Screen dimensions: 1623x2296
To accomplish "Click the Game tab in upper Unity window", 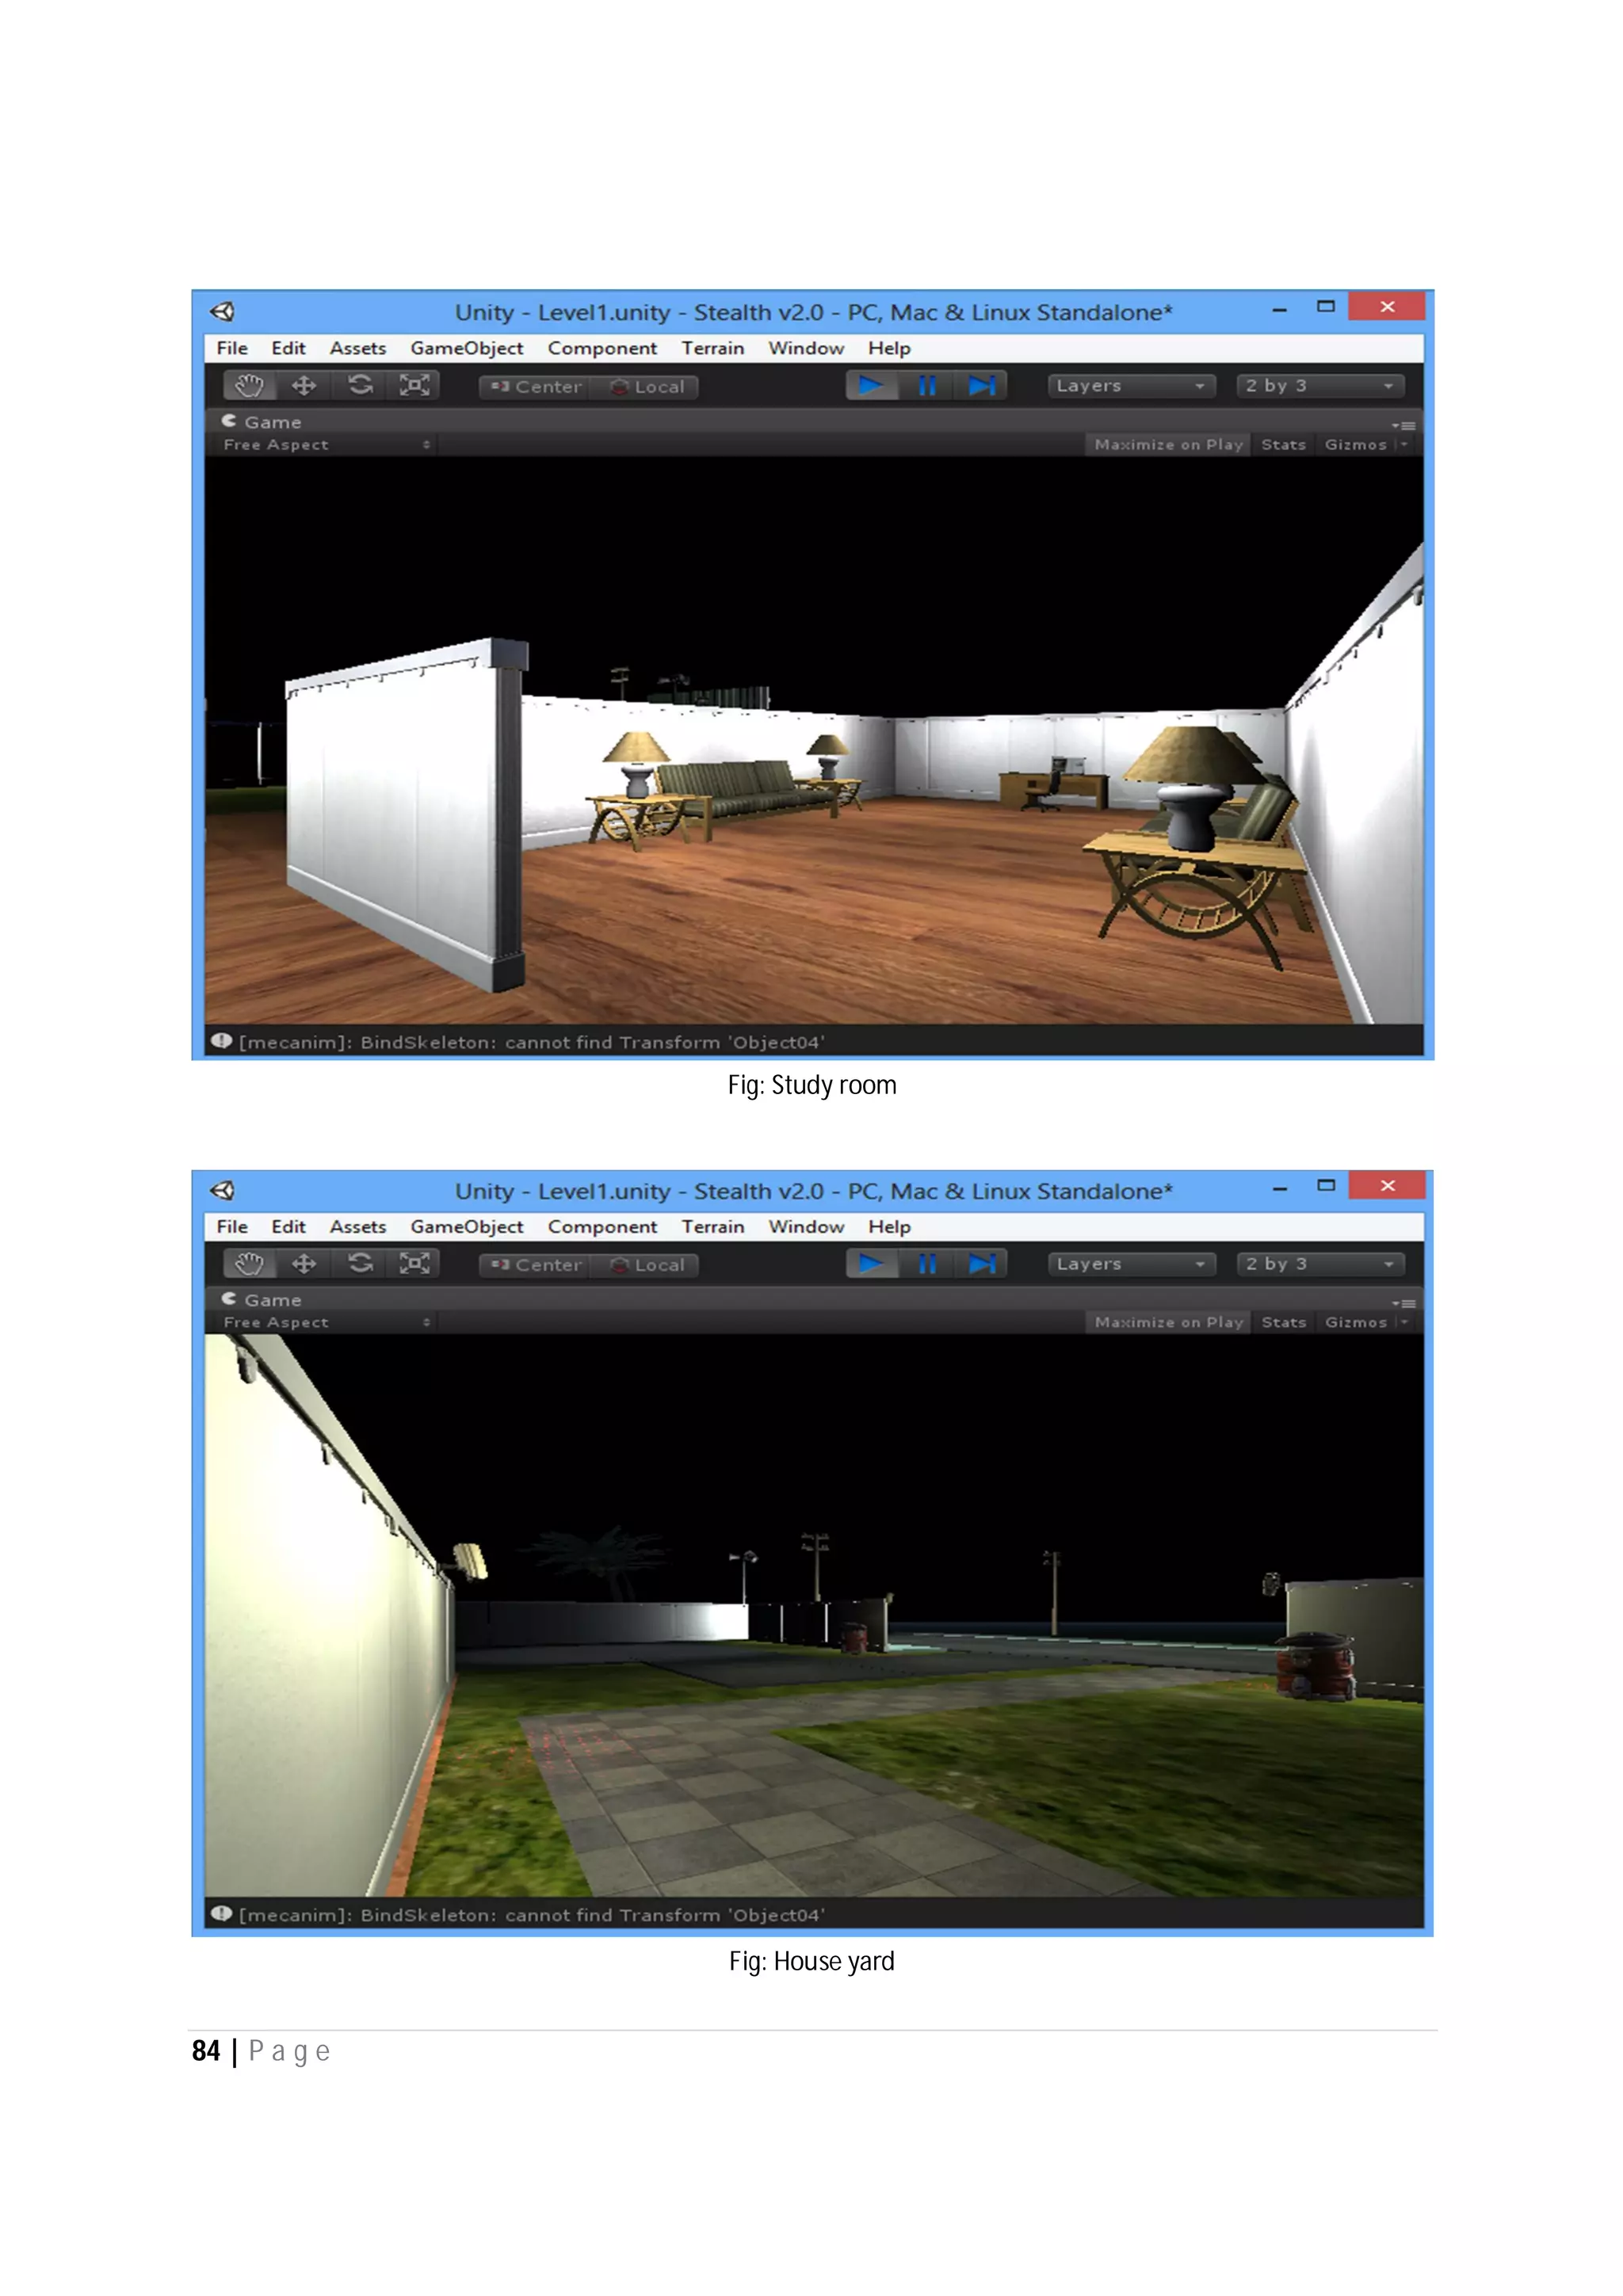I will click(262, 422).
